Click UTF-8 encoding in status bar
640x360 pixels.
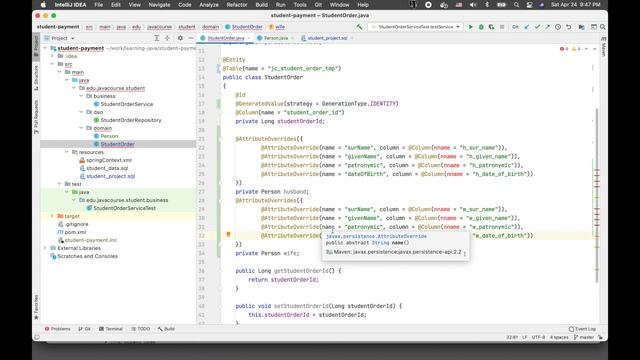(538, 338)
